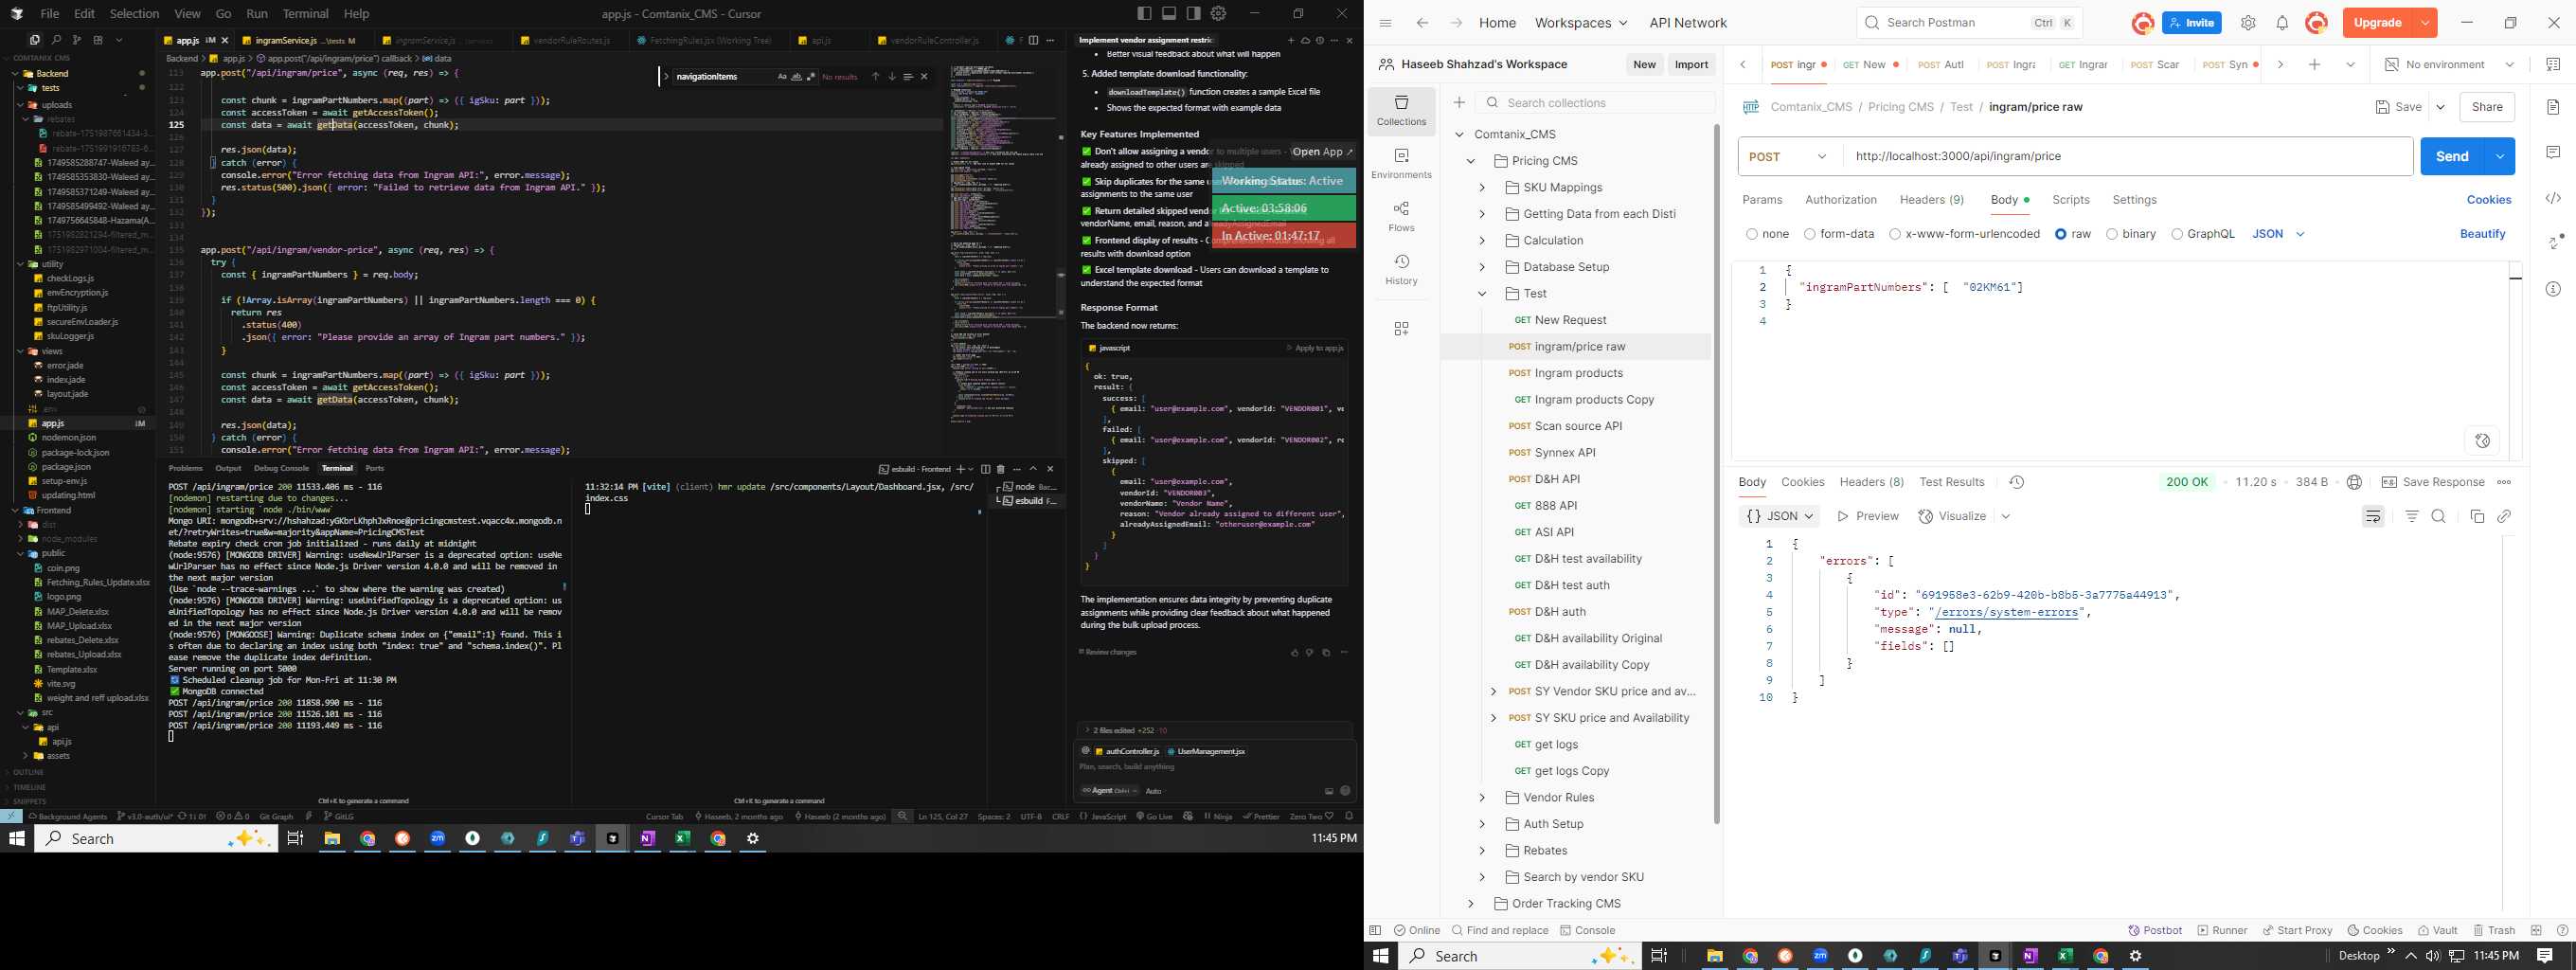Open Postman documentation panel icon
The image size is (2576, 970).
[2553, 107]
